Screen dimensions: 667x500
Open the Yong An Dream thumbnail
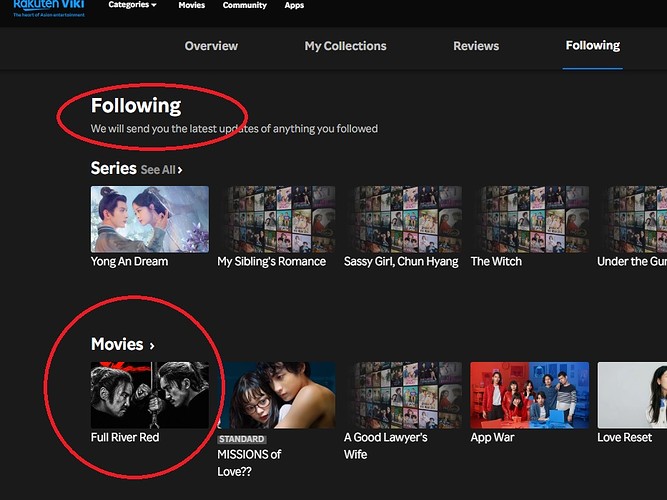pos(150,219)
